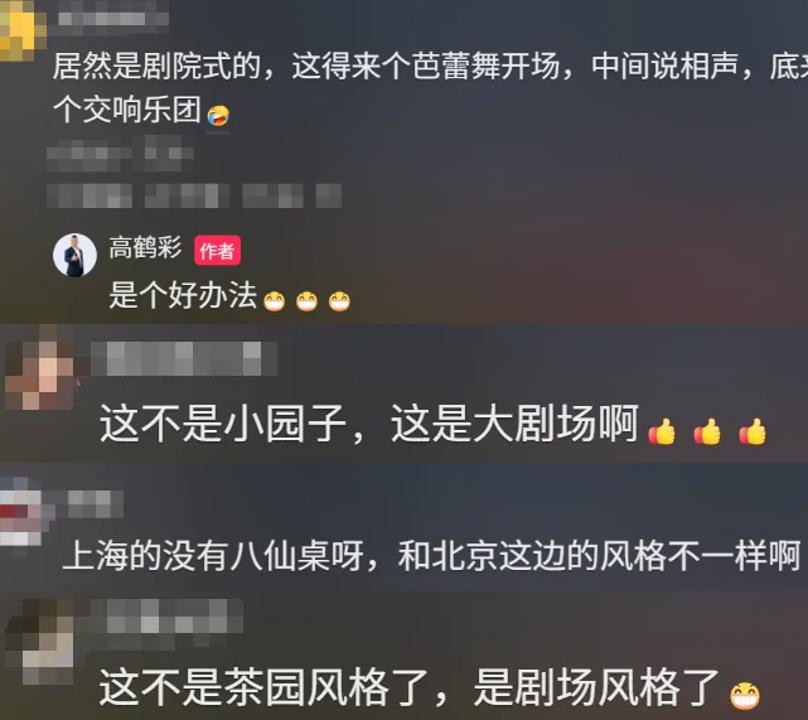Tap the laughing-crying emoji after 个交响乐团

click(218, 115)
